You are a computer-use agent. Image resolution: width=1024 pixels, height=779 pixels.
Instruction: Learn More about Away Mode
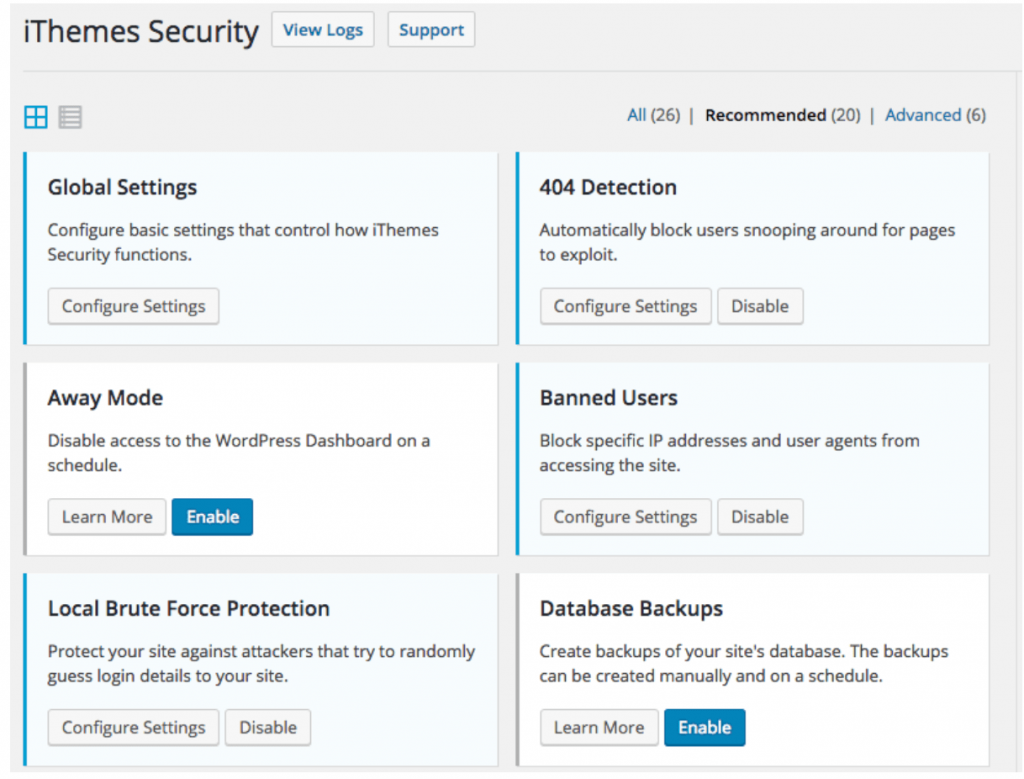point(107,517)
